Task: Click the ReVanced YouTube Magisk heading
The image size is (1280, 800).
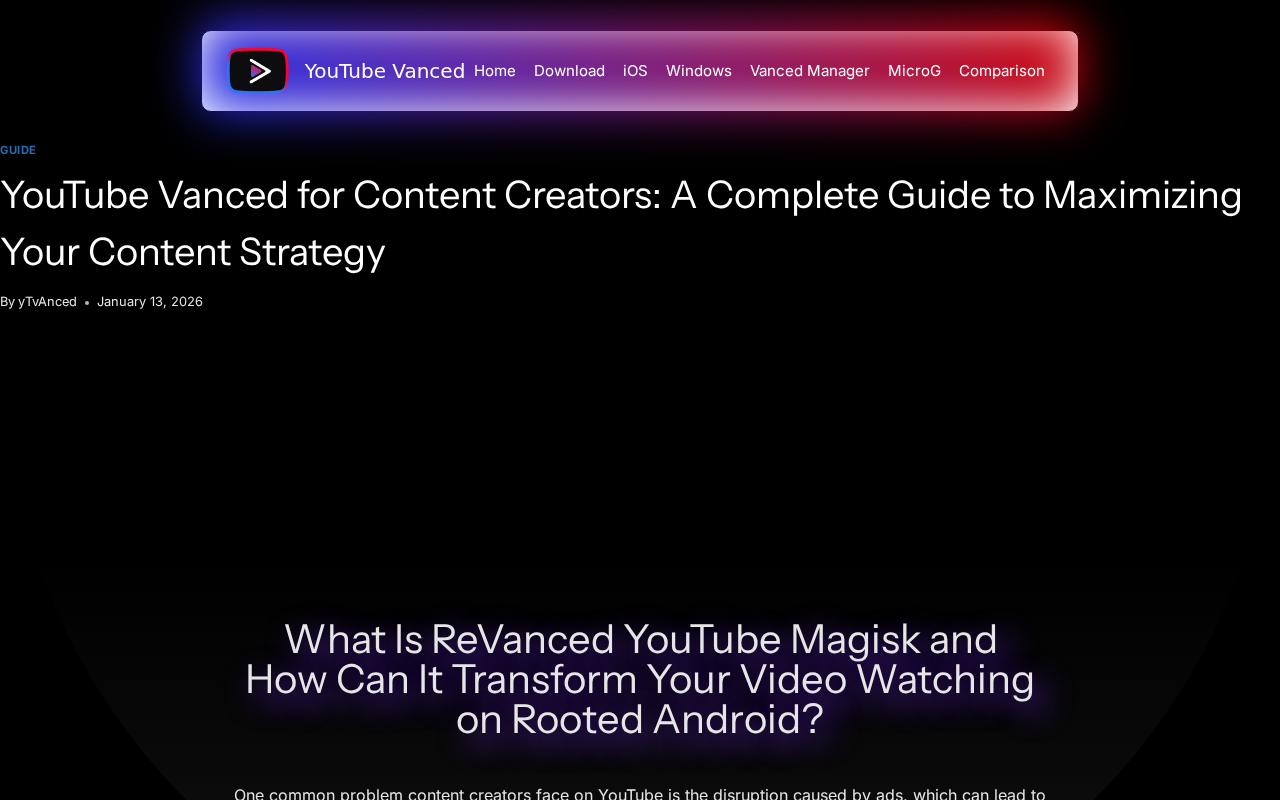Action: (640, 679)
